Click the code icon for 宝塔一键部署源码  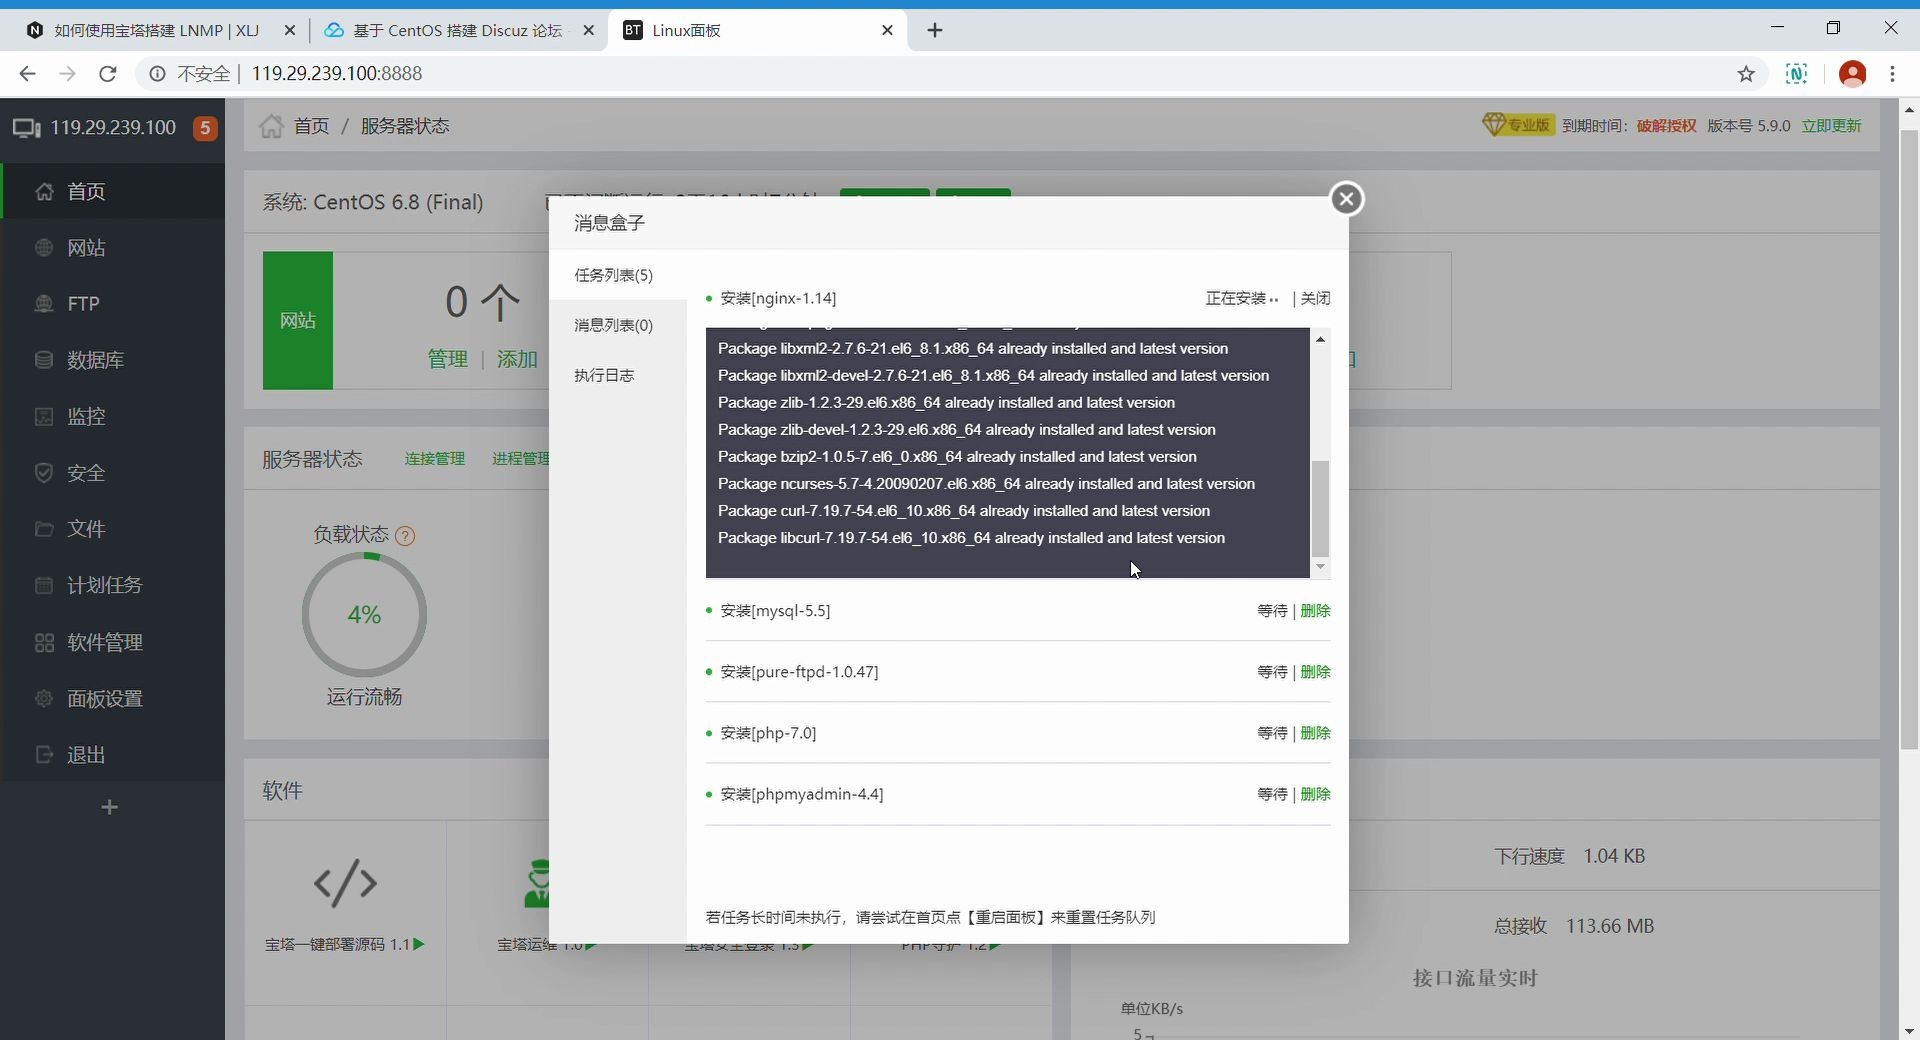point(345,883)
